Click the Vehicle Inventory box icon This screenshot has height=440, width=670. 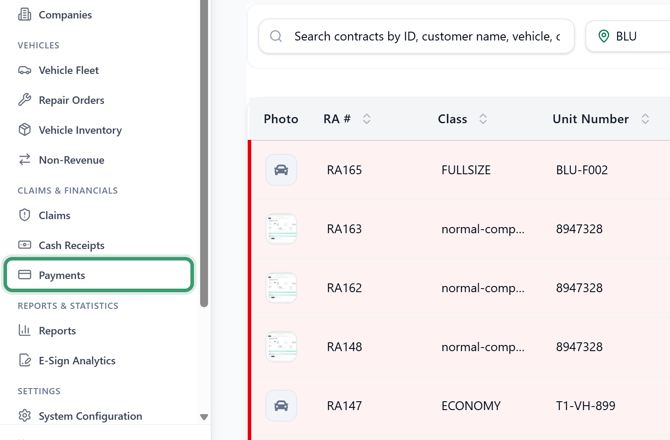click(x=24, y=130)
